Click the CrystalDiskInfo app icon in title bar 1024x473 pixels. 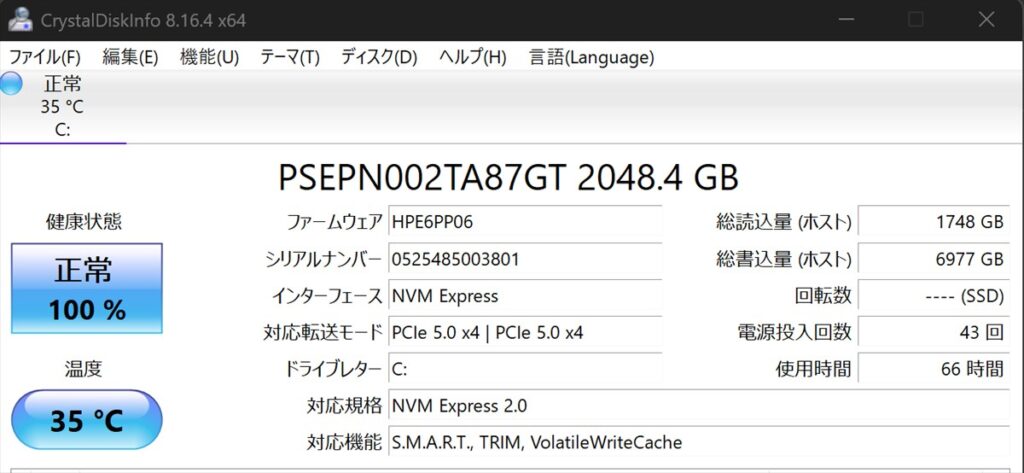point(20,20)
